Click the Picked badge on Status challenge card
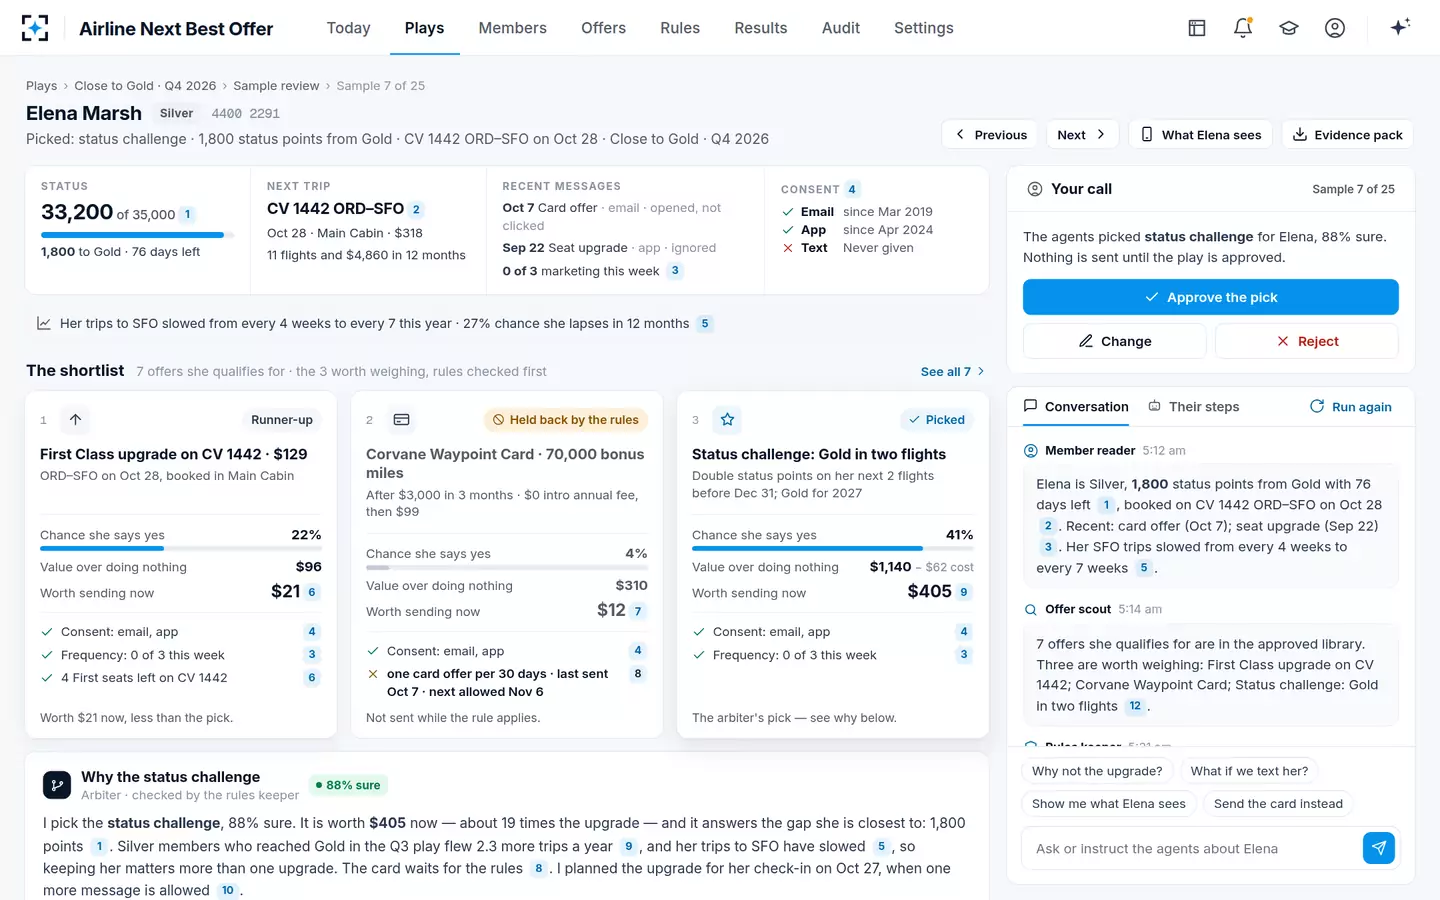Viewport: 1440px width, 900px height. [936, 420]
